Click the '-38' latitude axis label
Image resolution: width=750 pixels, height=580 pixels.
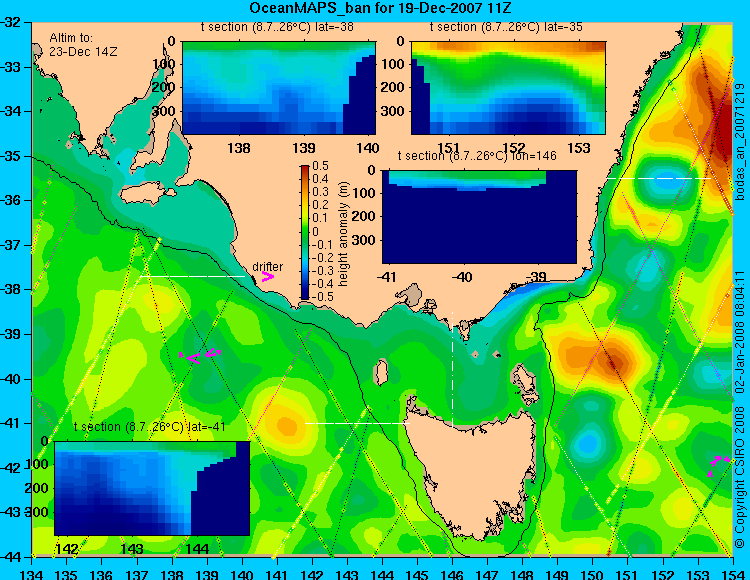pos(11,289)
